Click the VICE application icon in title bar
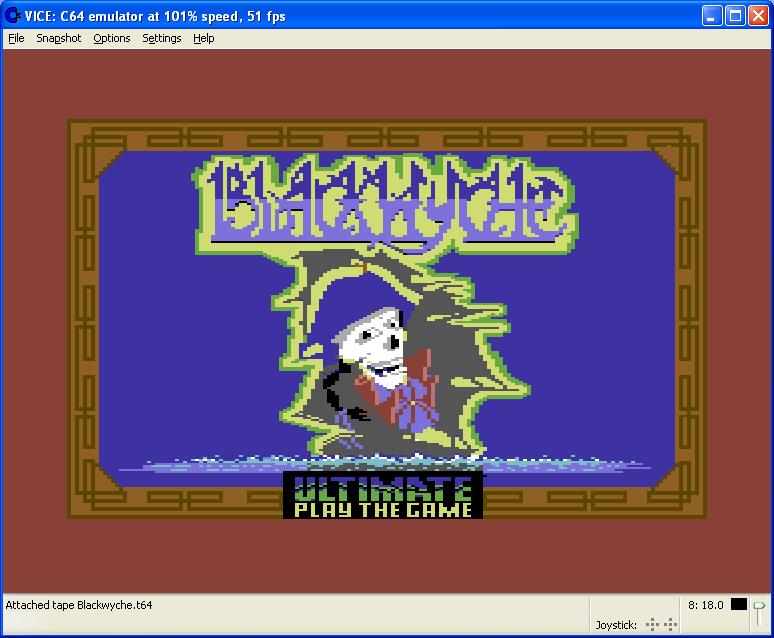Image resolution: width=774 pixels, height=638 pixels. point(12,16)
